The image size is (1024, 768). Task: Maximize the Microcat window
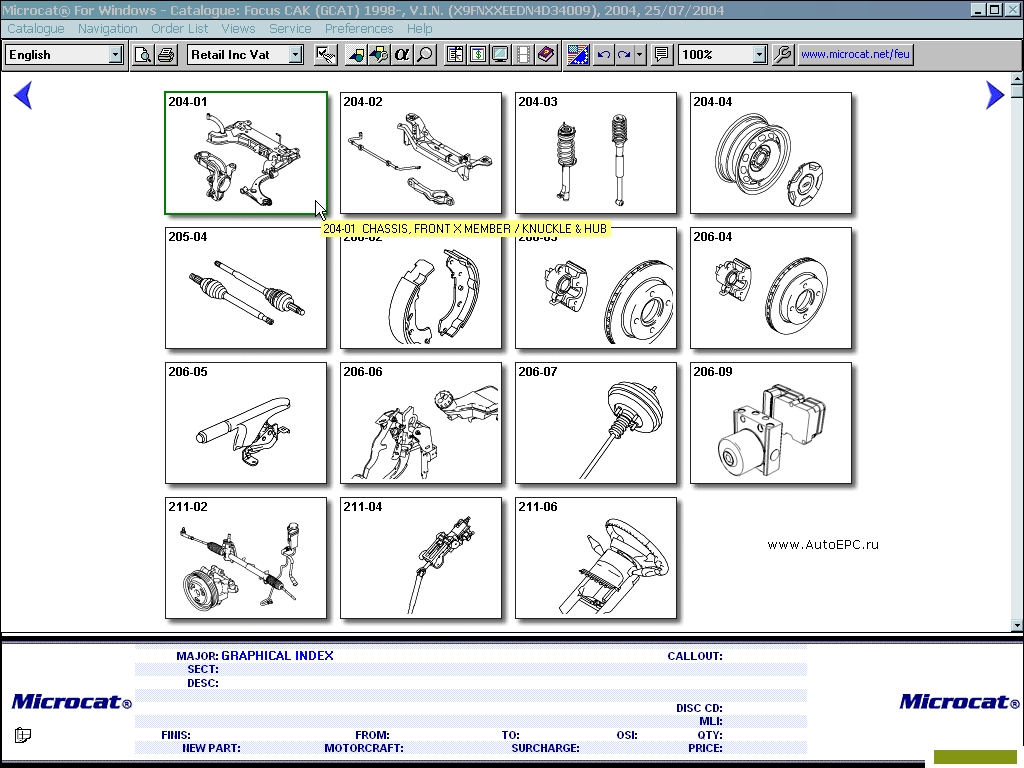pos(994,10)
